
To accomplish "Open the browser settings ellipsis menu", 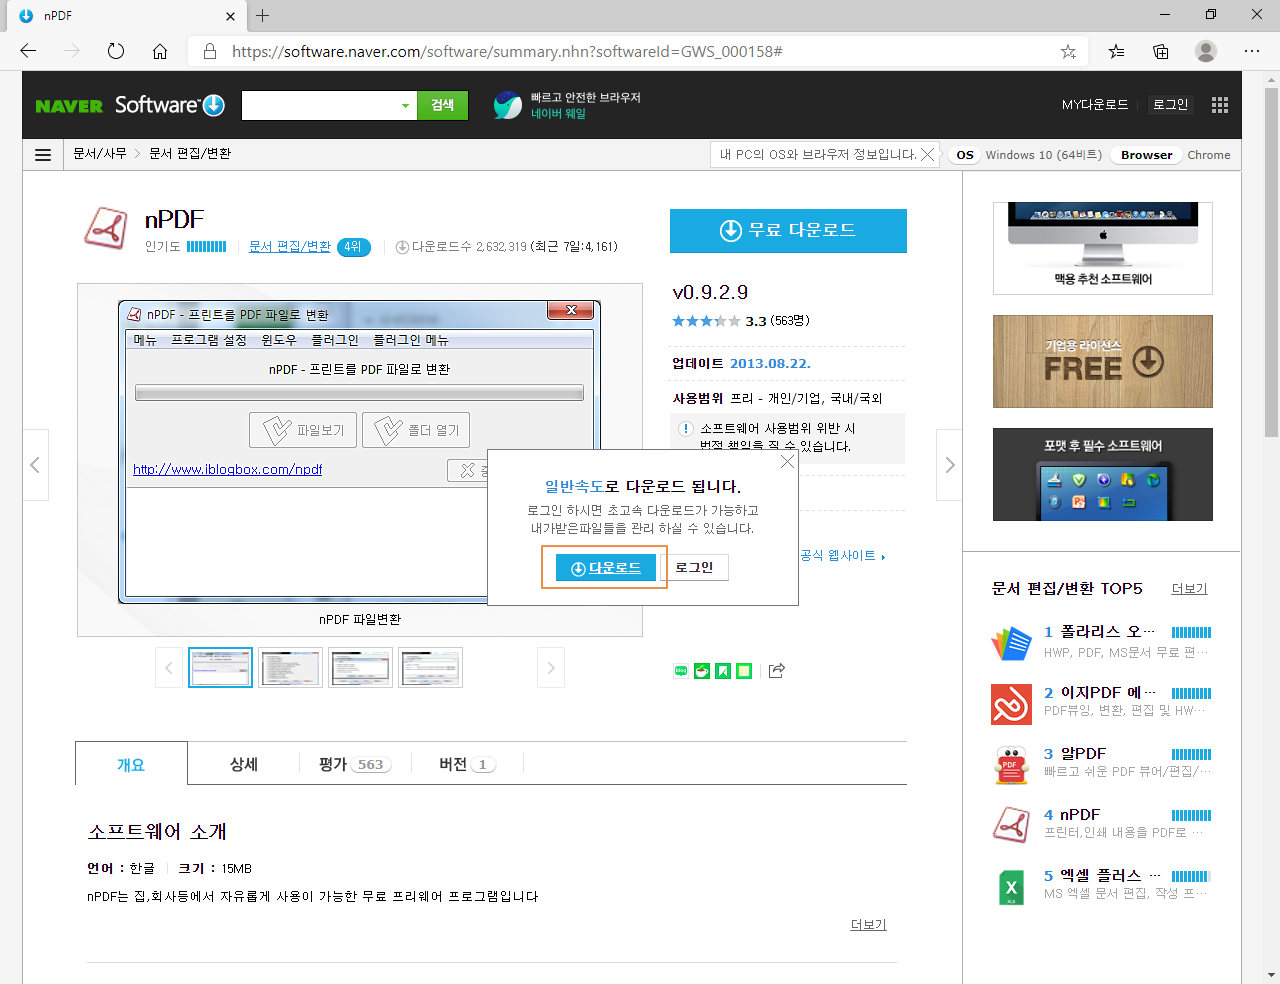I will (1252, 51).
